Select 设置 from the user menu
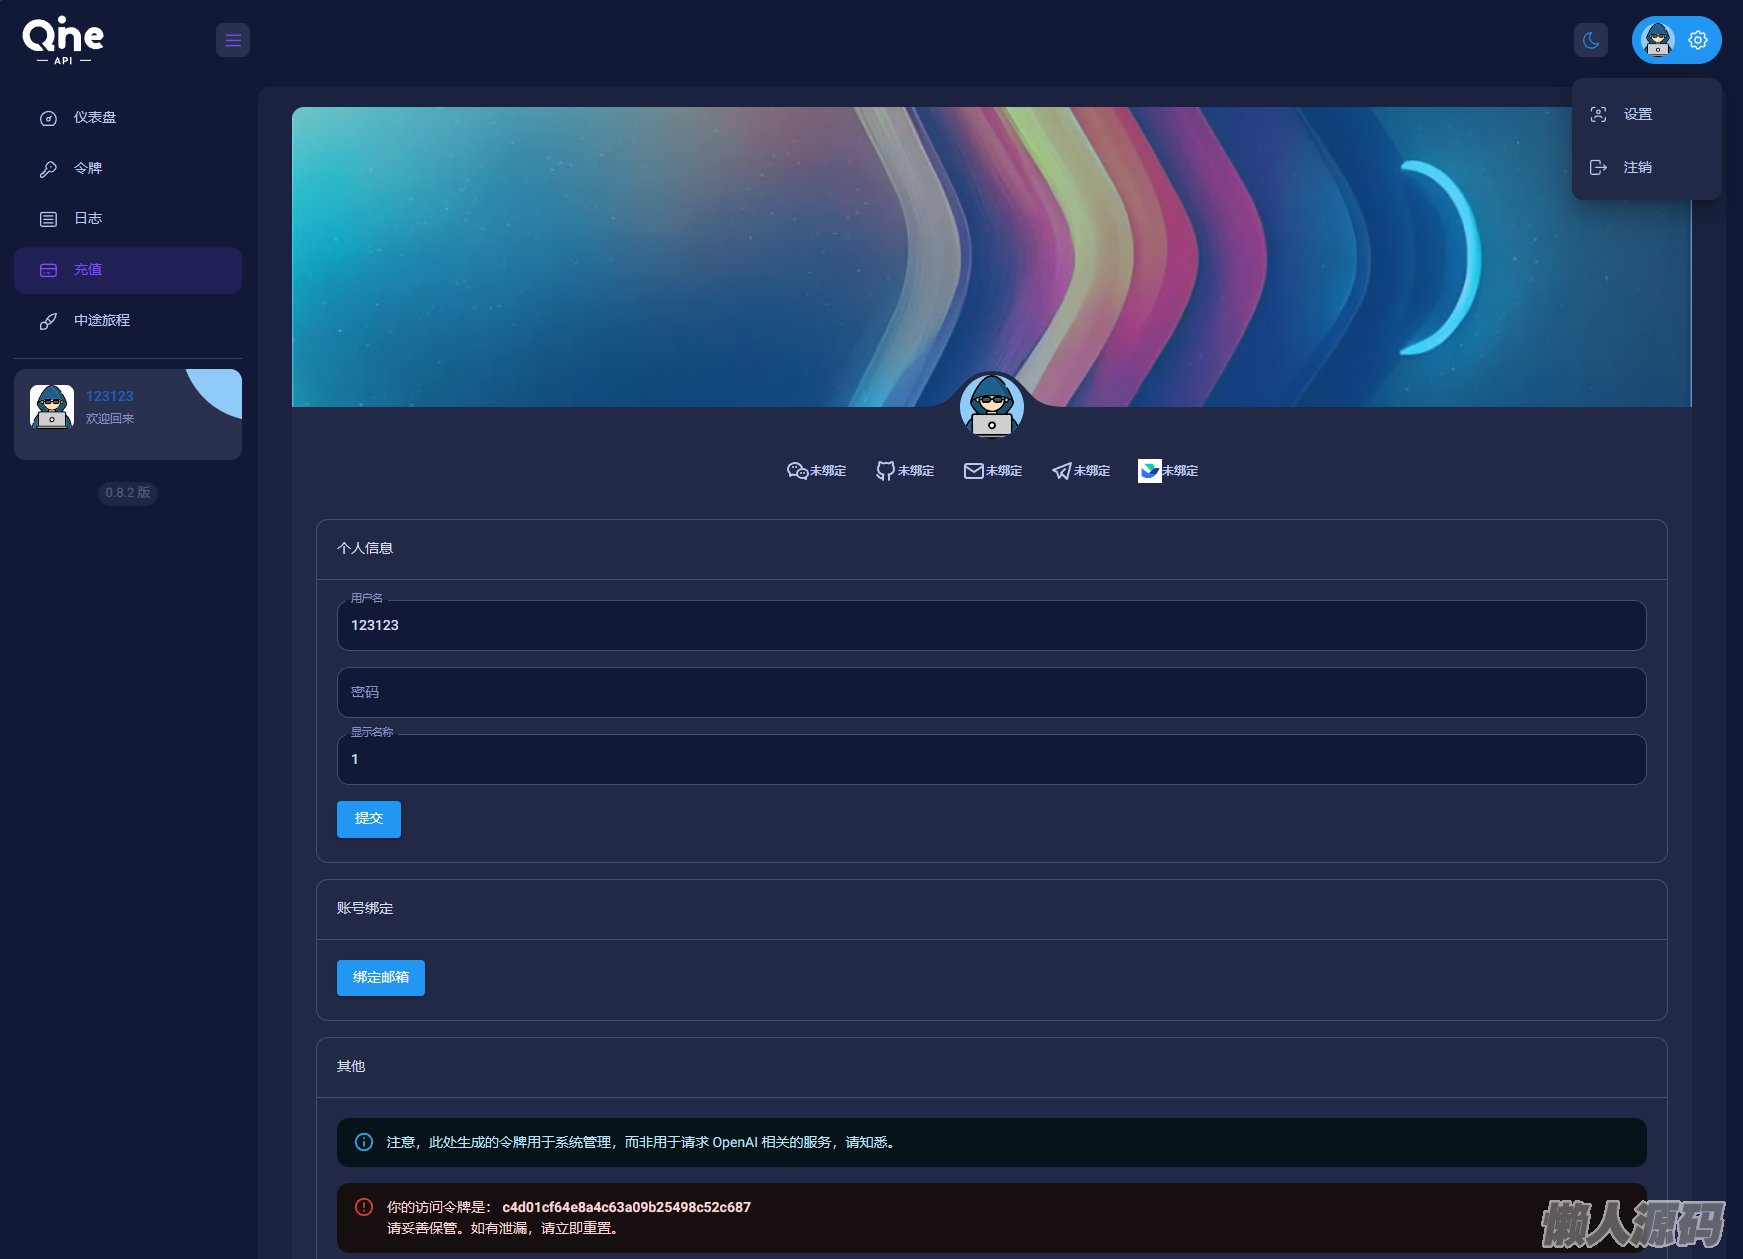 1647,114
